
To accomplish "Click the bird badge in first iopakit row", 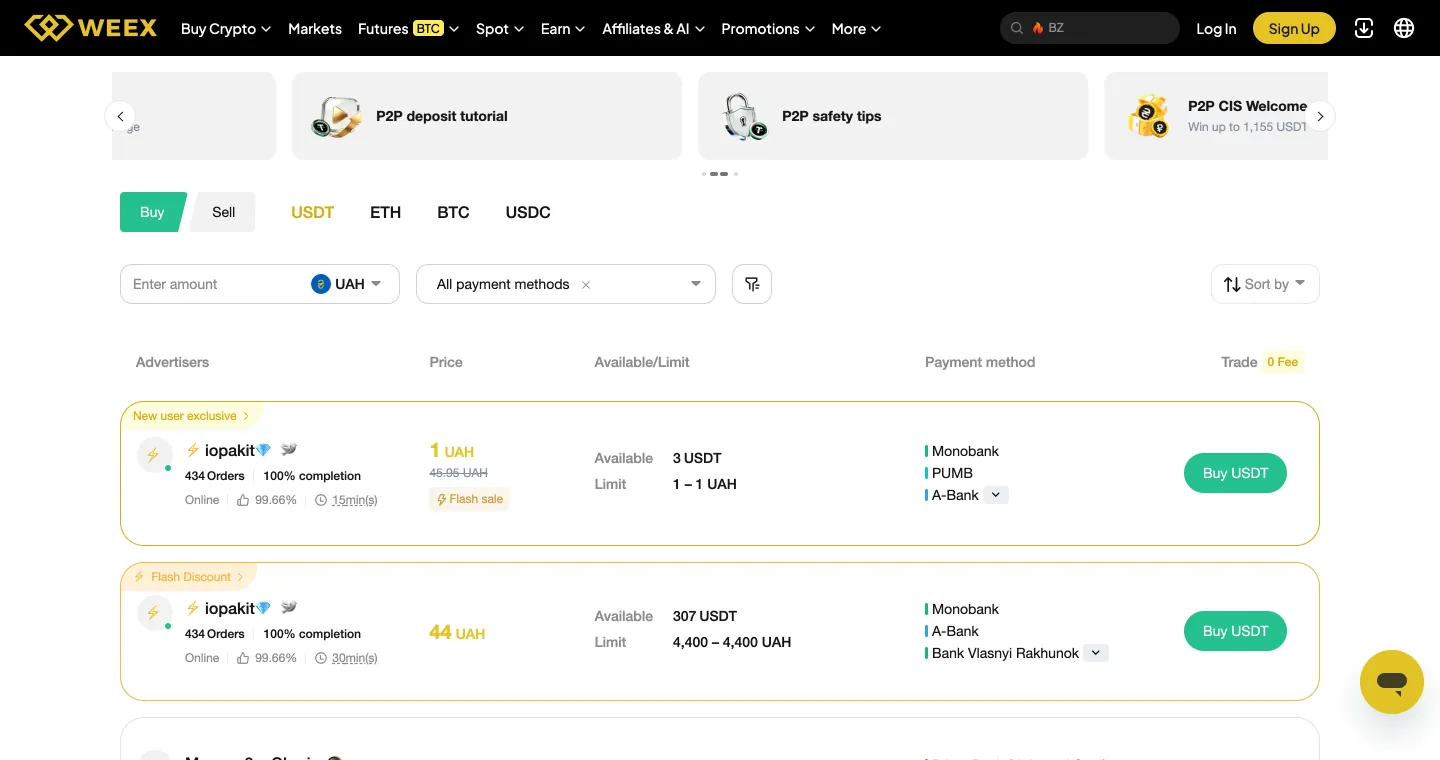I will tap(289, 450).
